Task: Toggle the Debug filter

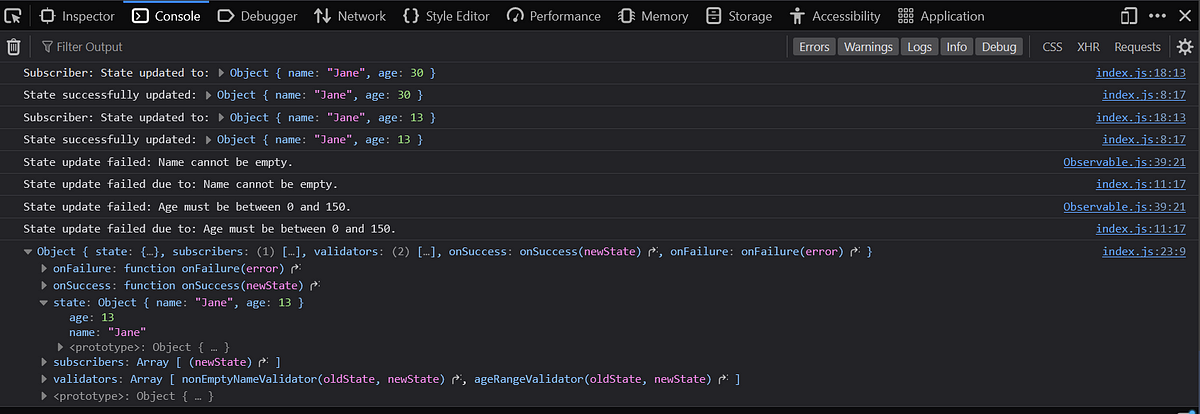Action: (998, 47)
